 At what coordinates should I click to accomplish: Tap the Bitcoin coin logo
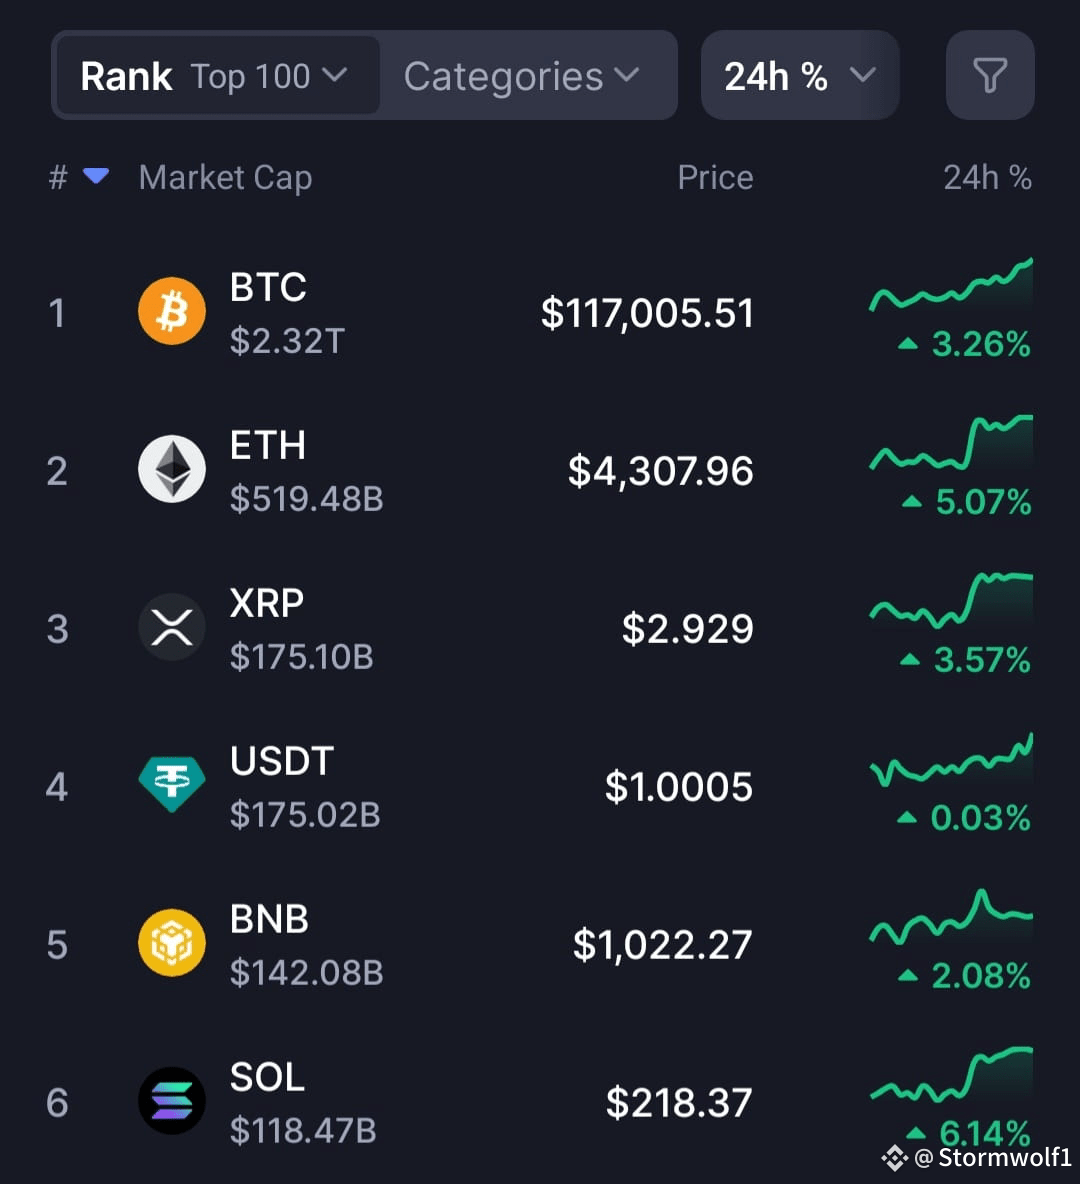pos(171,311)
